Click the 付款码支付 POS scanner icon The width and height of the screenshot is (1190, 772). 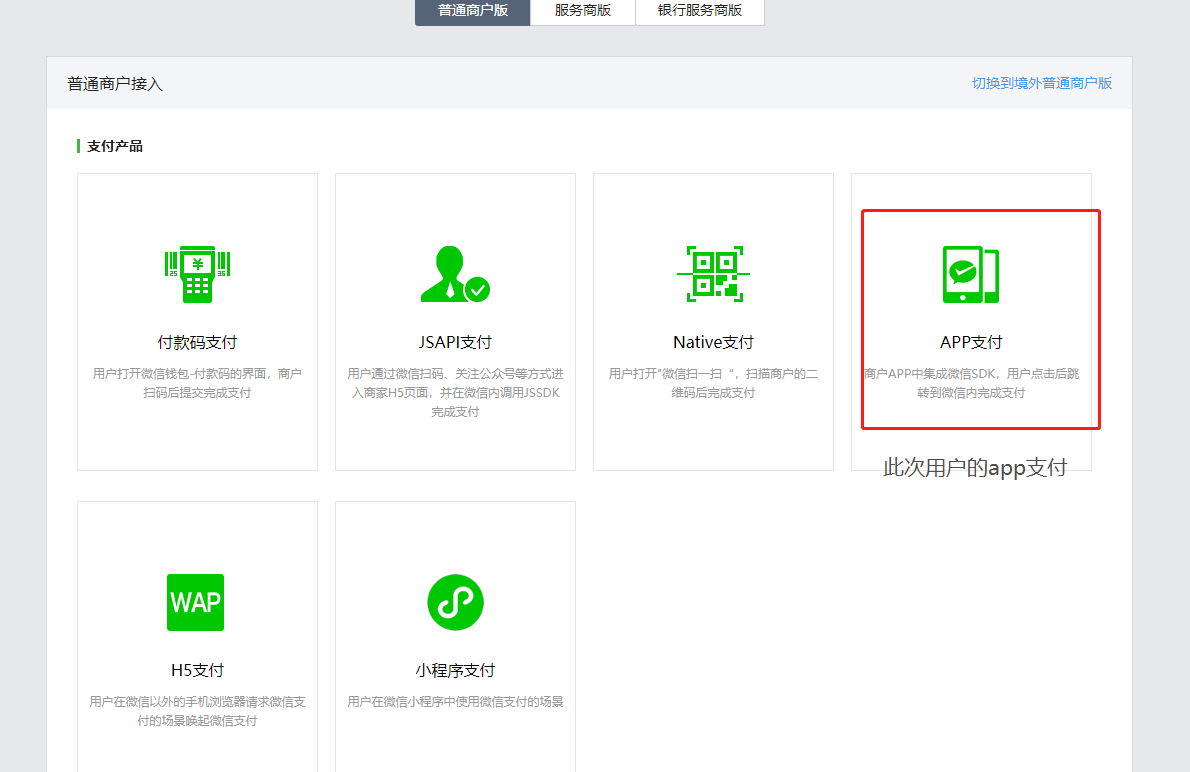[197, 274]
